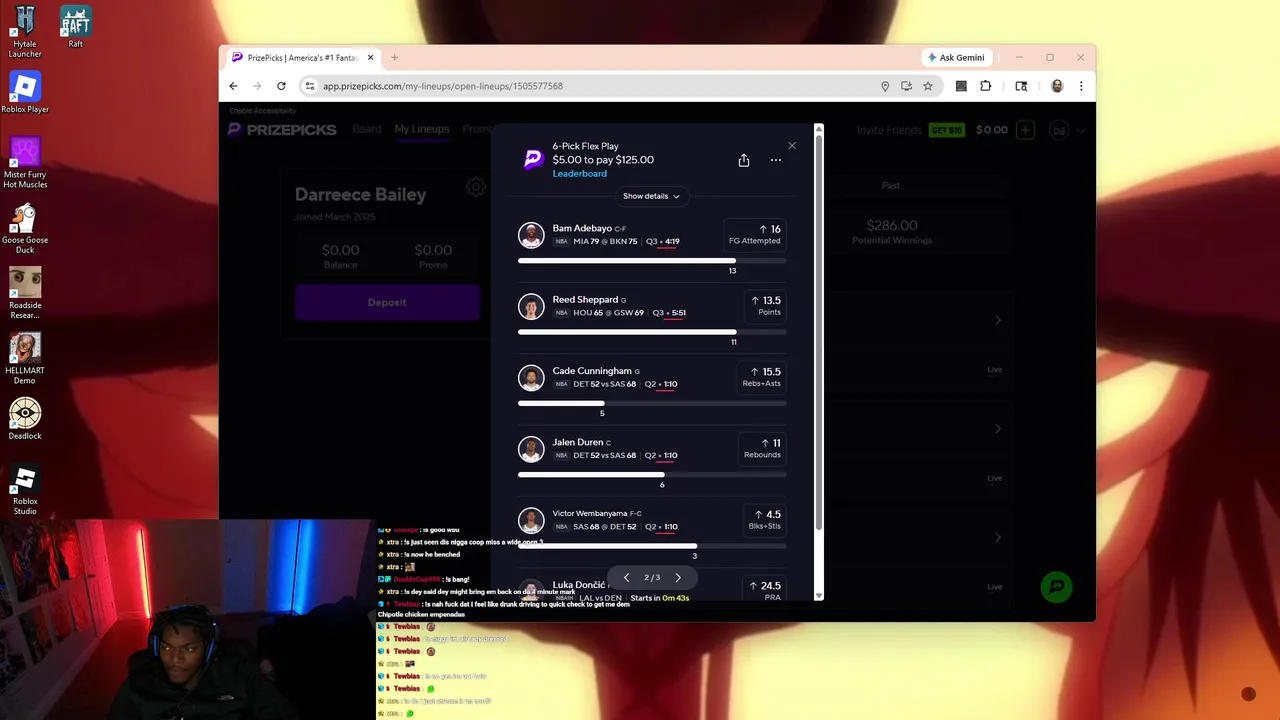
Task: Close the lineup details modal
Action: (792, 146)
